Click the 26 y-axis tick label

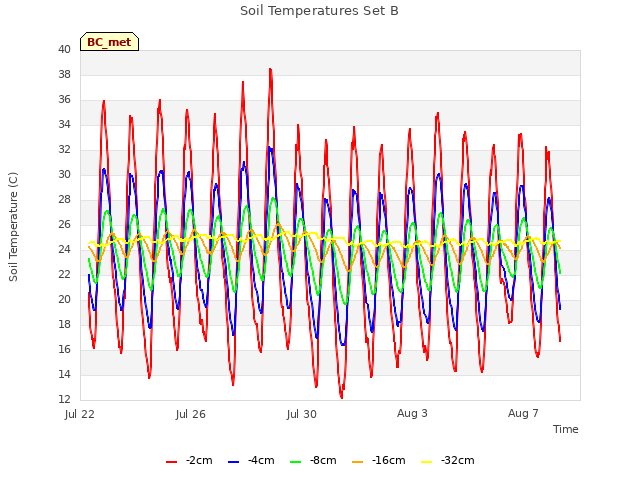click(x=64, y=224)
